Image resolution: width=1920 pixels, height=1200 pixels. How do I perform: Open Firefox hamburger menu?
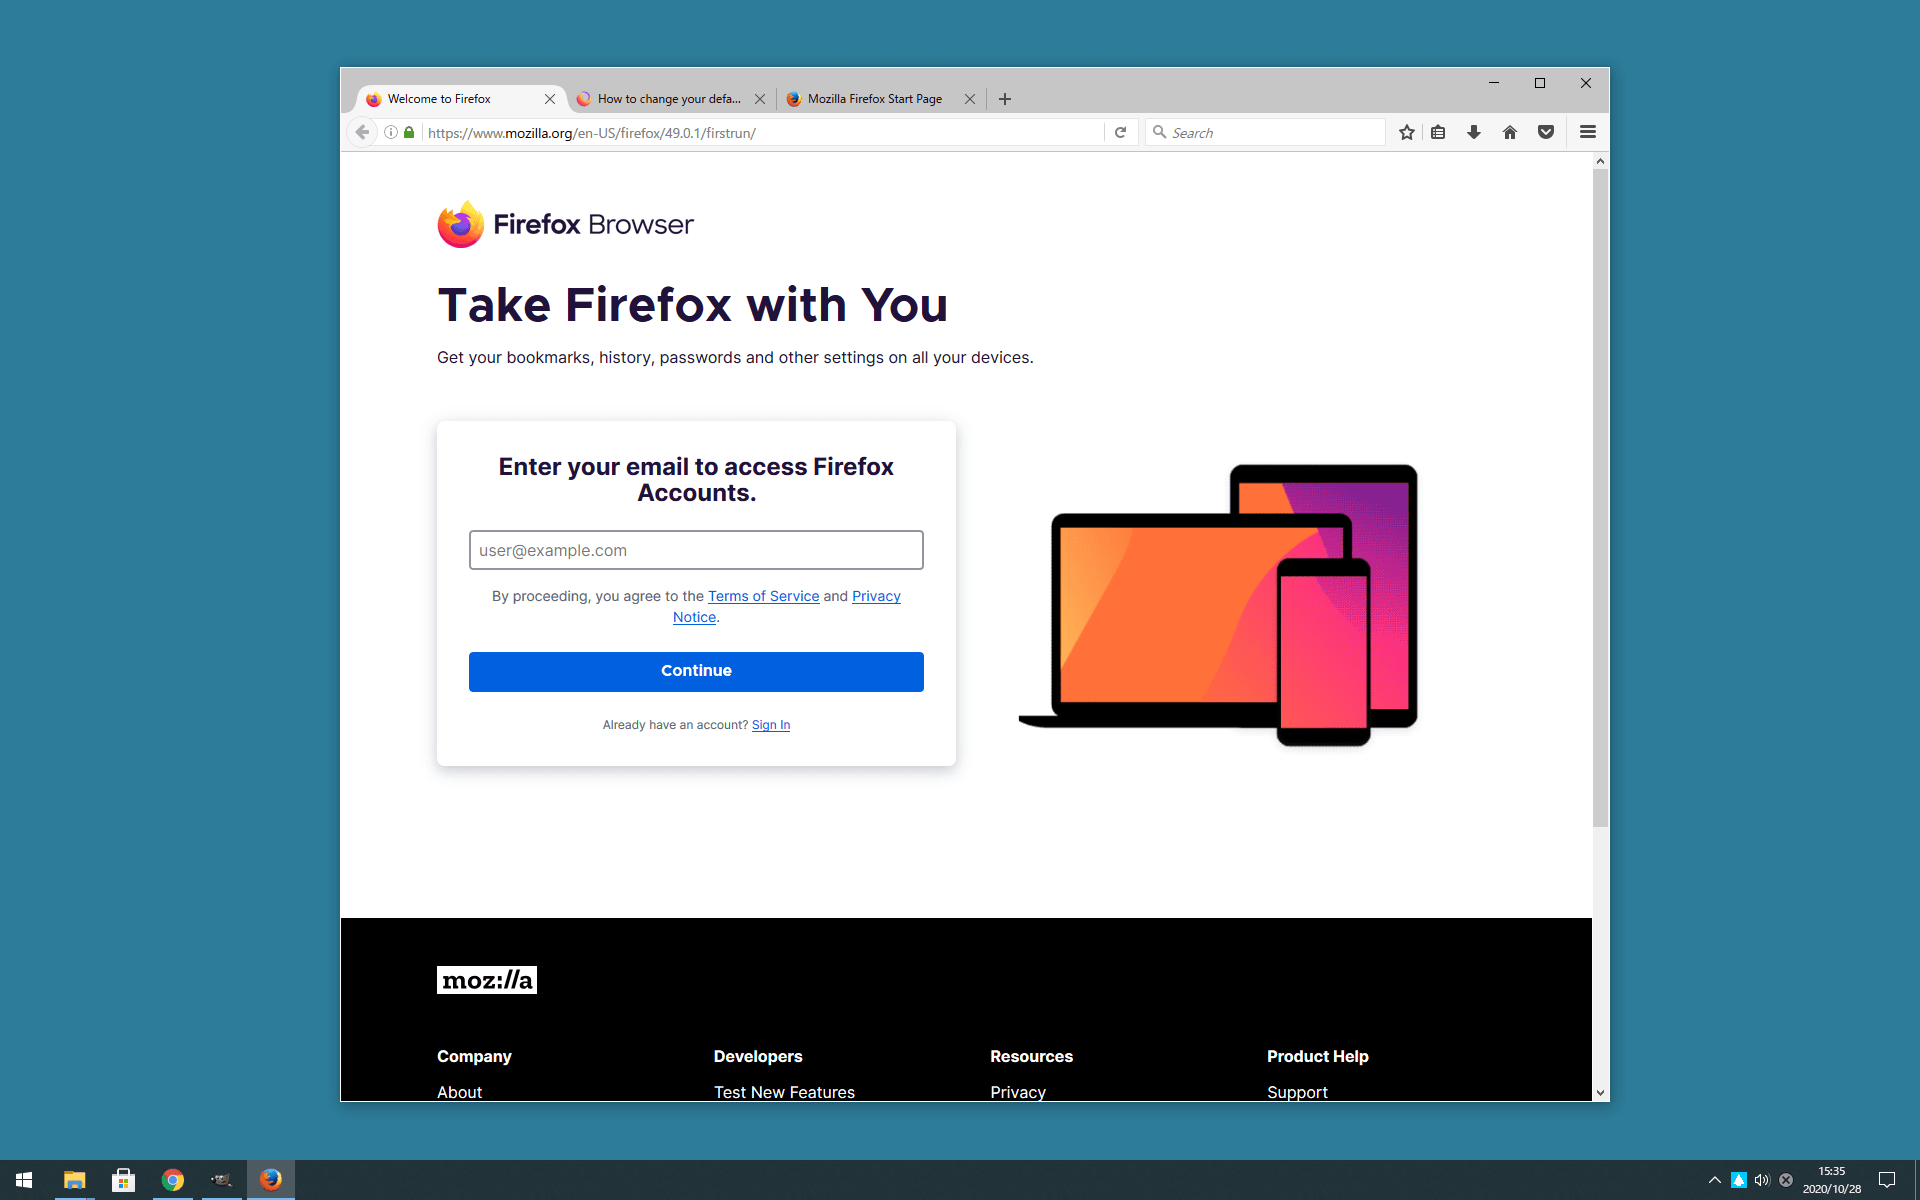point(1588,131)
